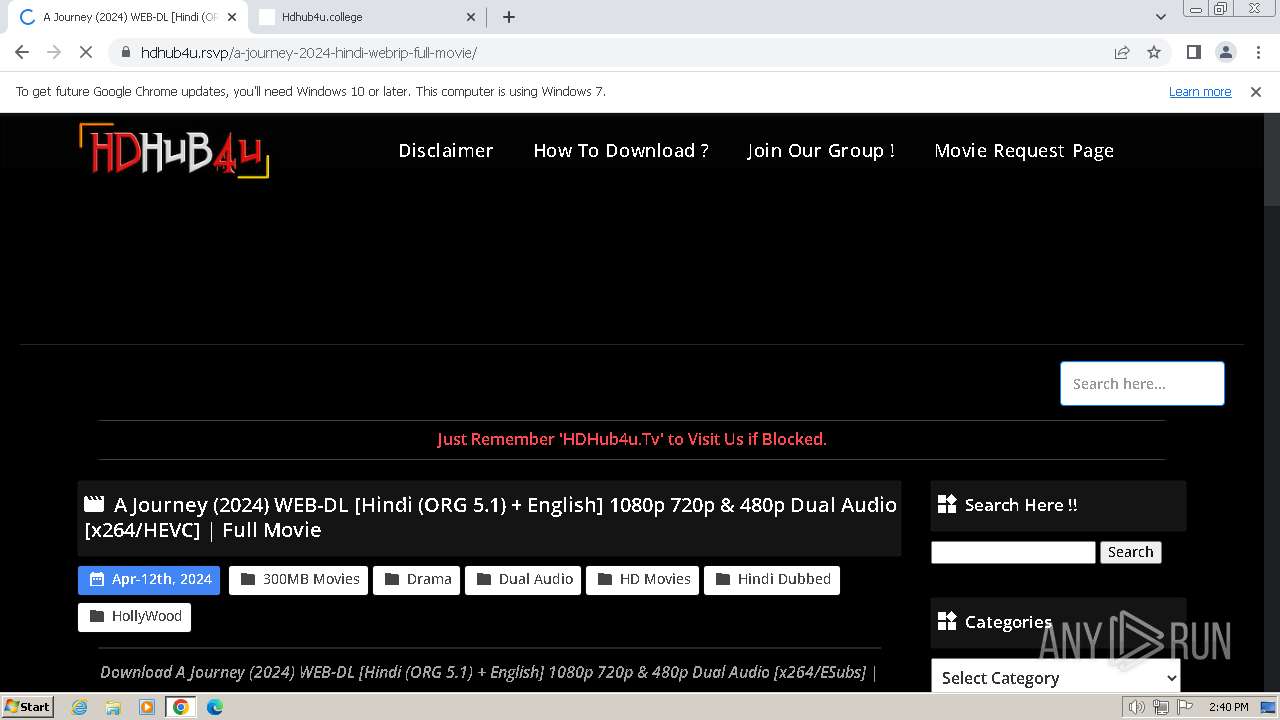This screenshot has width=1280, height=720.
Task: Open site info padlock icon
Action: (125, 52)
